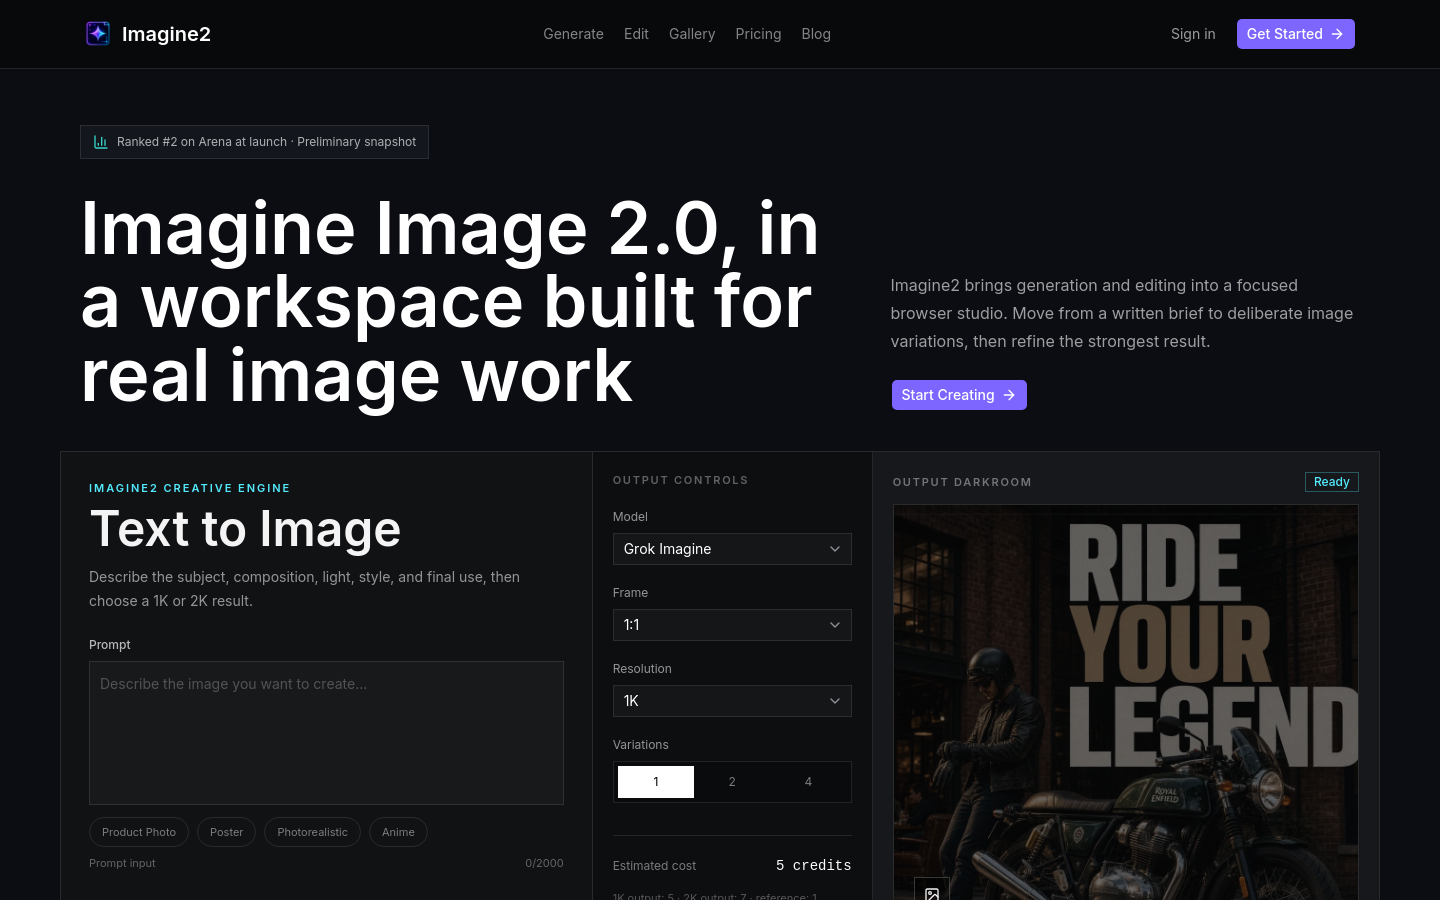This screenshot has width=1440, height=900.
Task: Select 1 variation
Action: 656,782
